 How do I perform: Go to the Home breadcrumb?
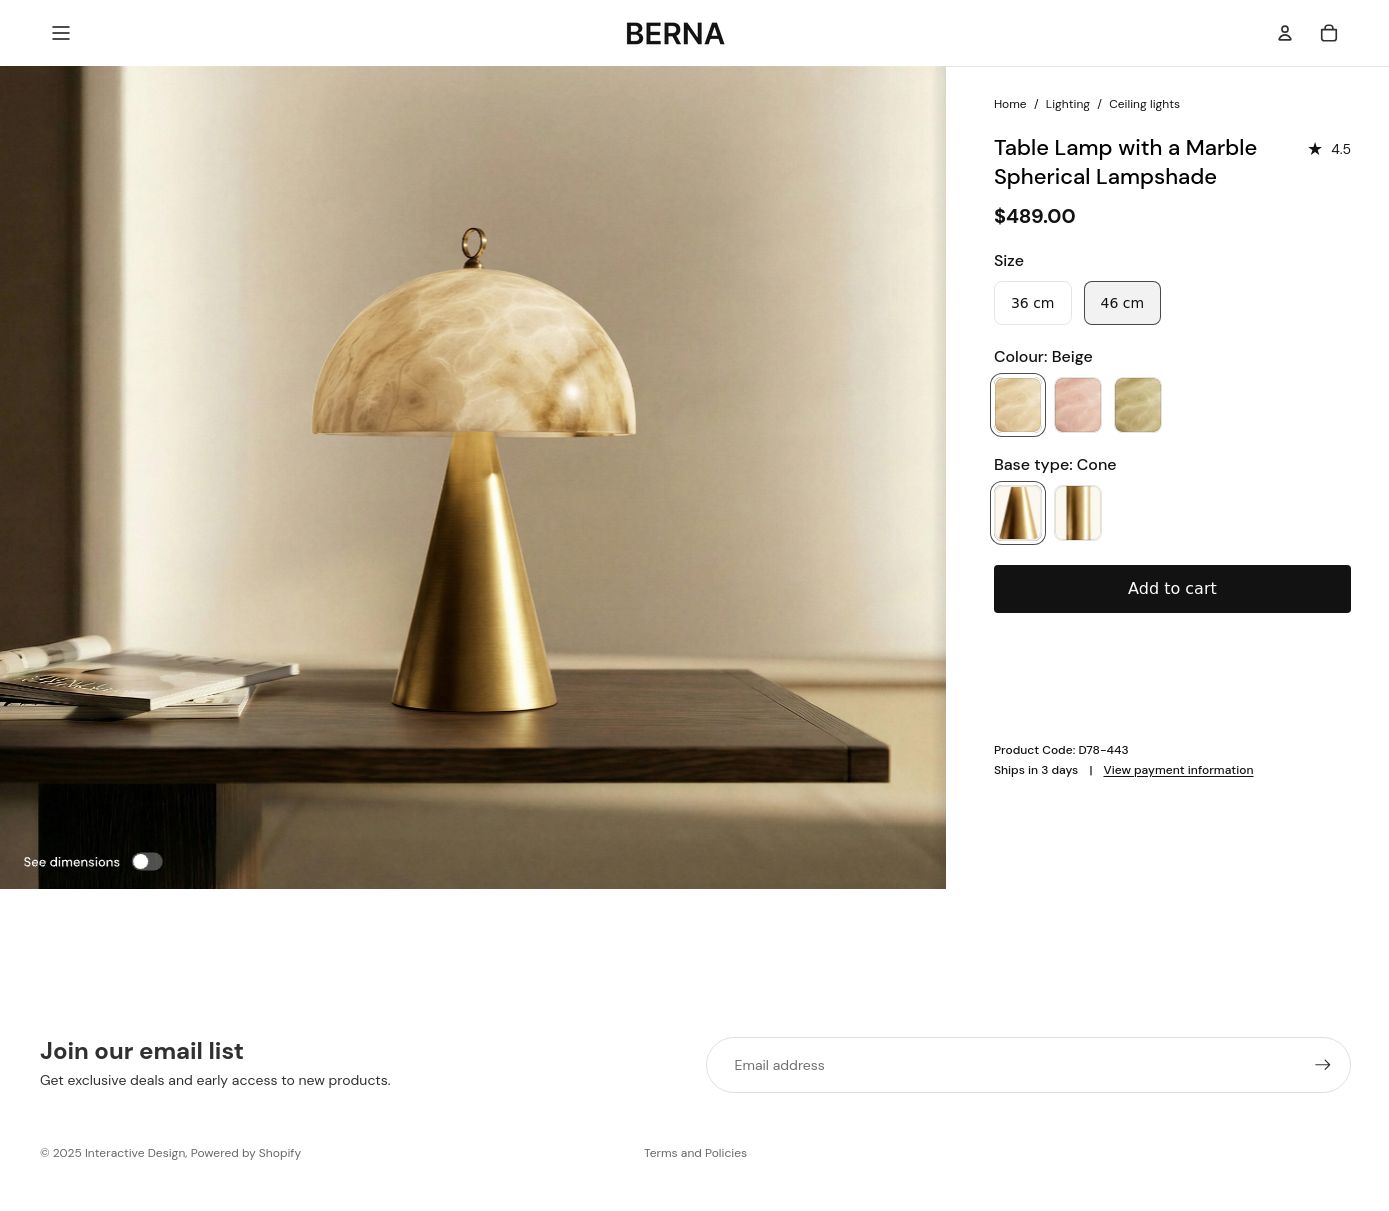[x=1010, y=104]
